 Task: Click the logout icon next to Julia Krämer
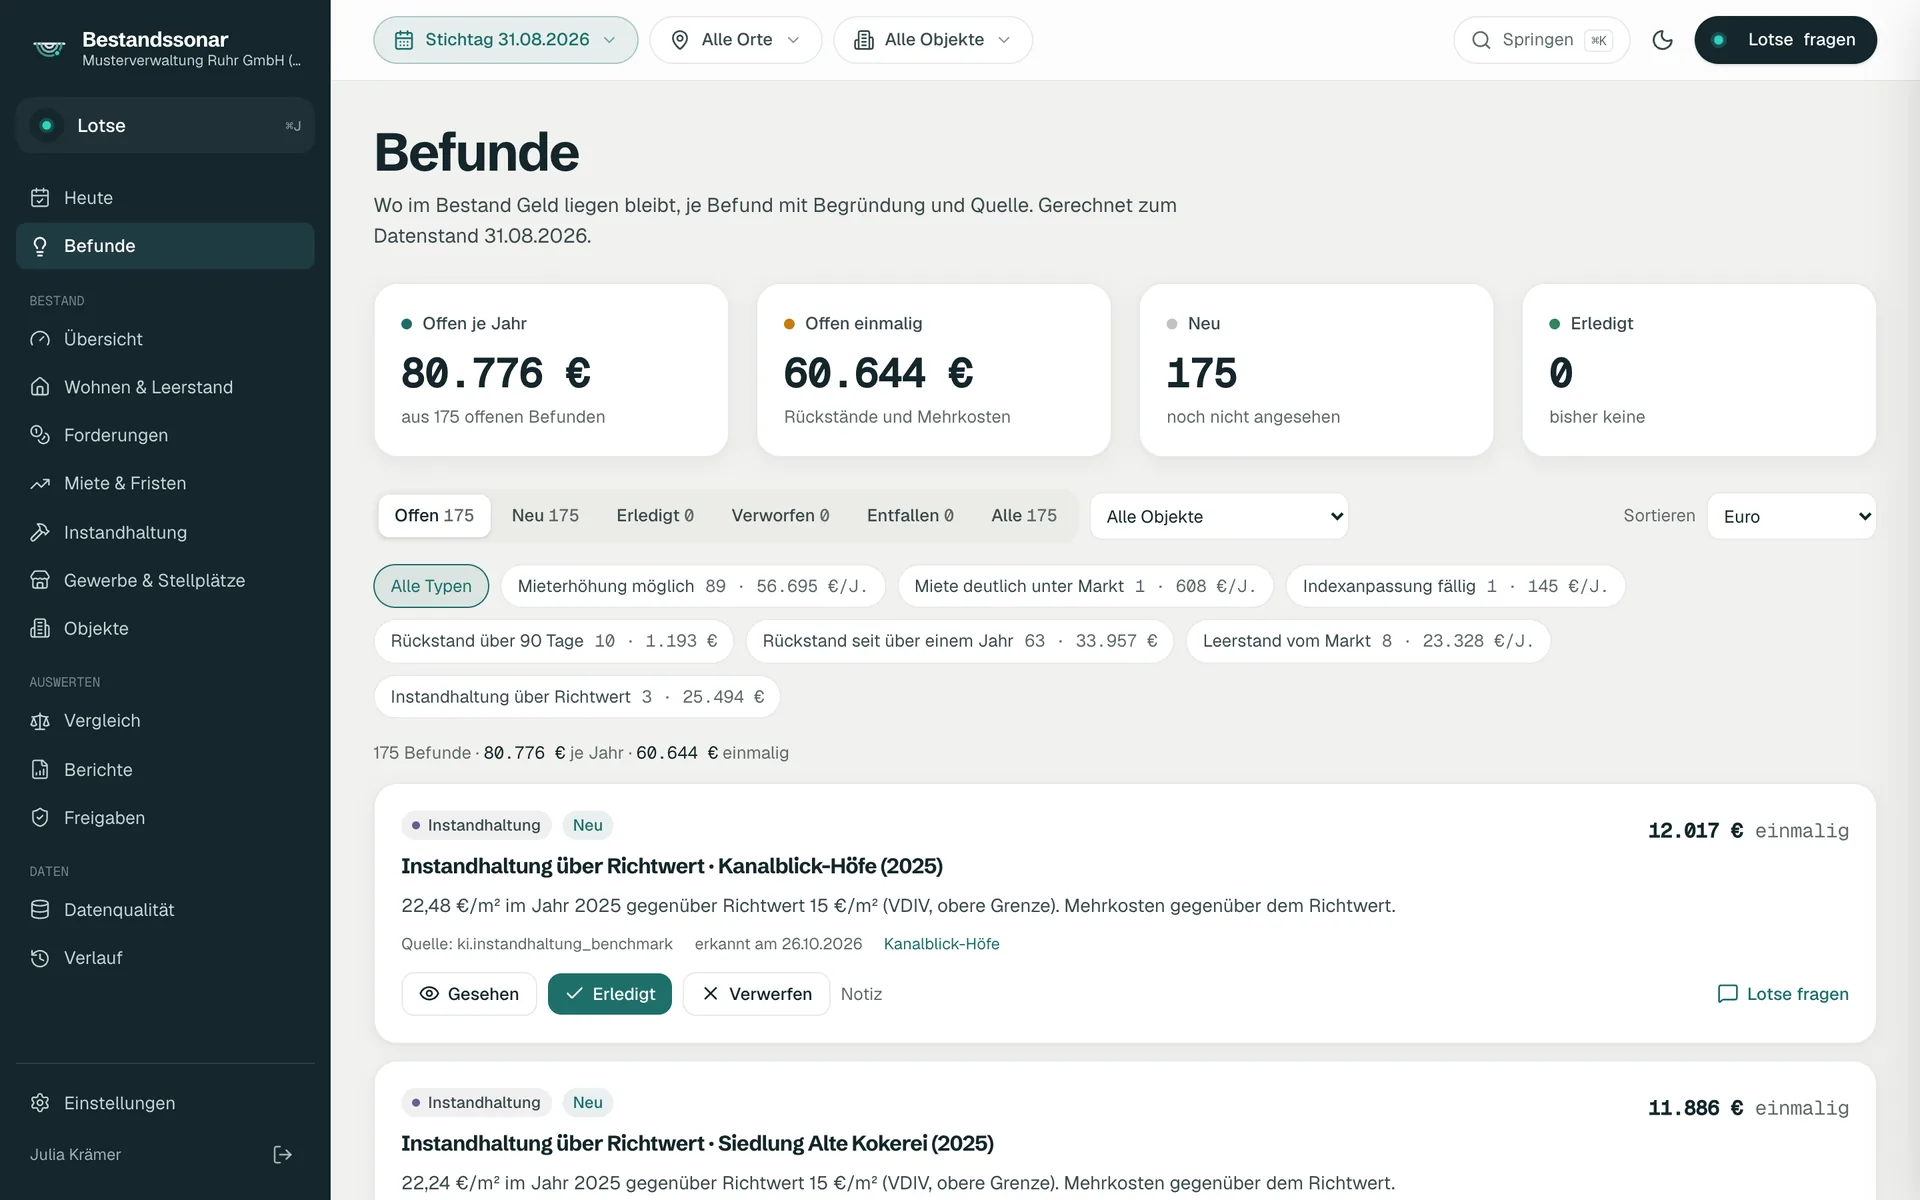tap(283, 1154)
